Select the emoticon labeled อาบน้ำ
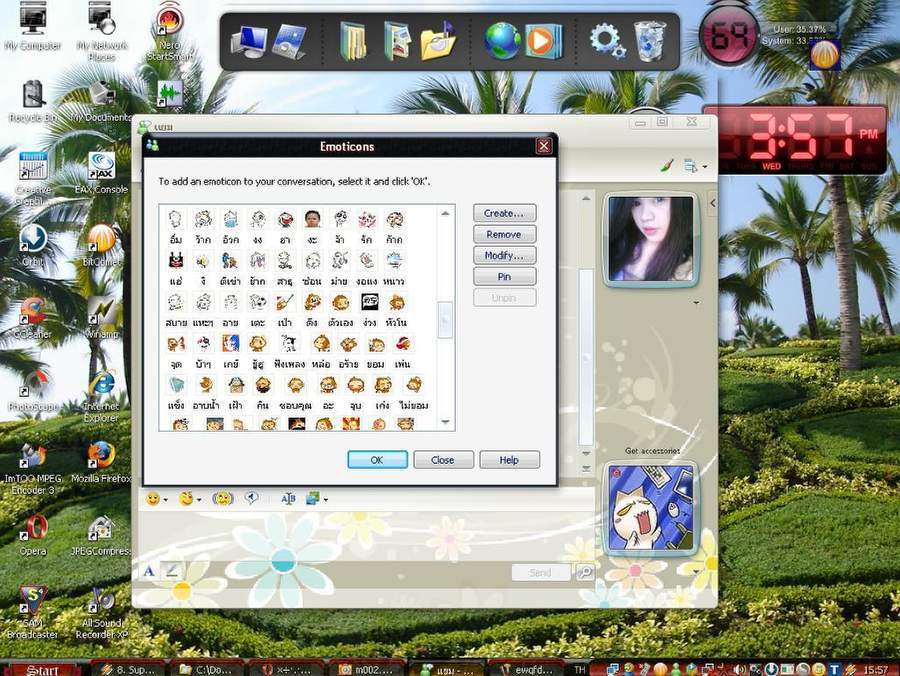The width and height of the screenshot is (900, 676). pos(205,384)
